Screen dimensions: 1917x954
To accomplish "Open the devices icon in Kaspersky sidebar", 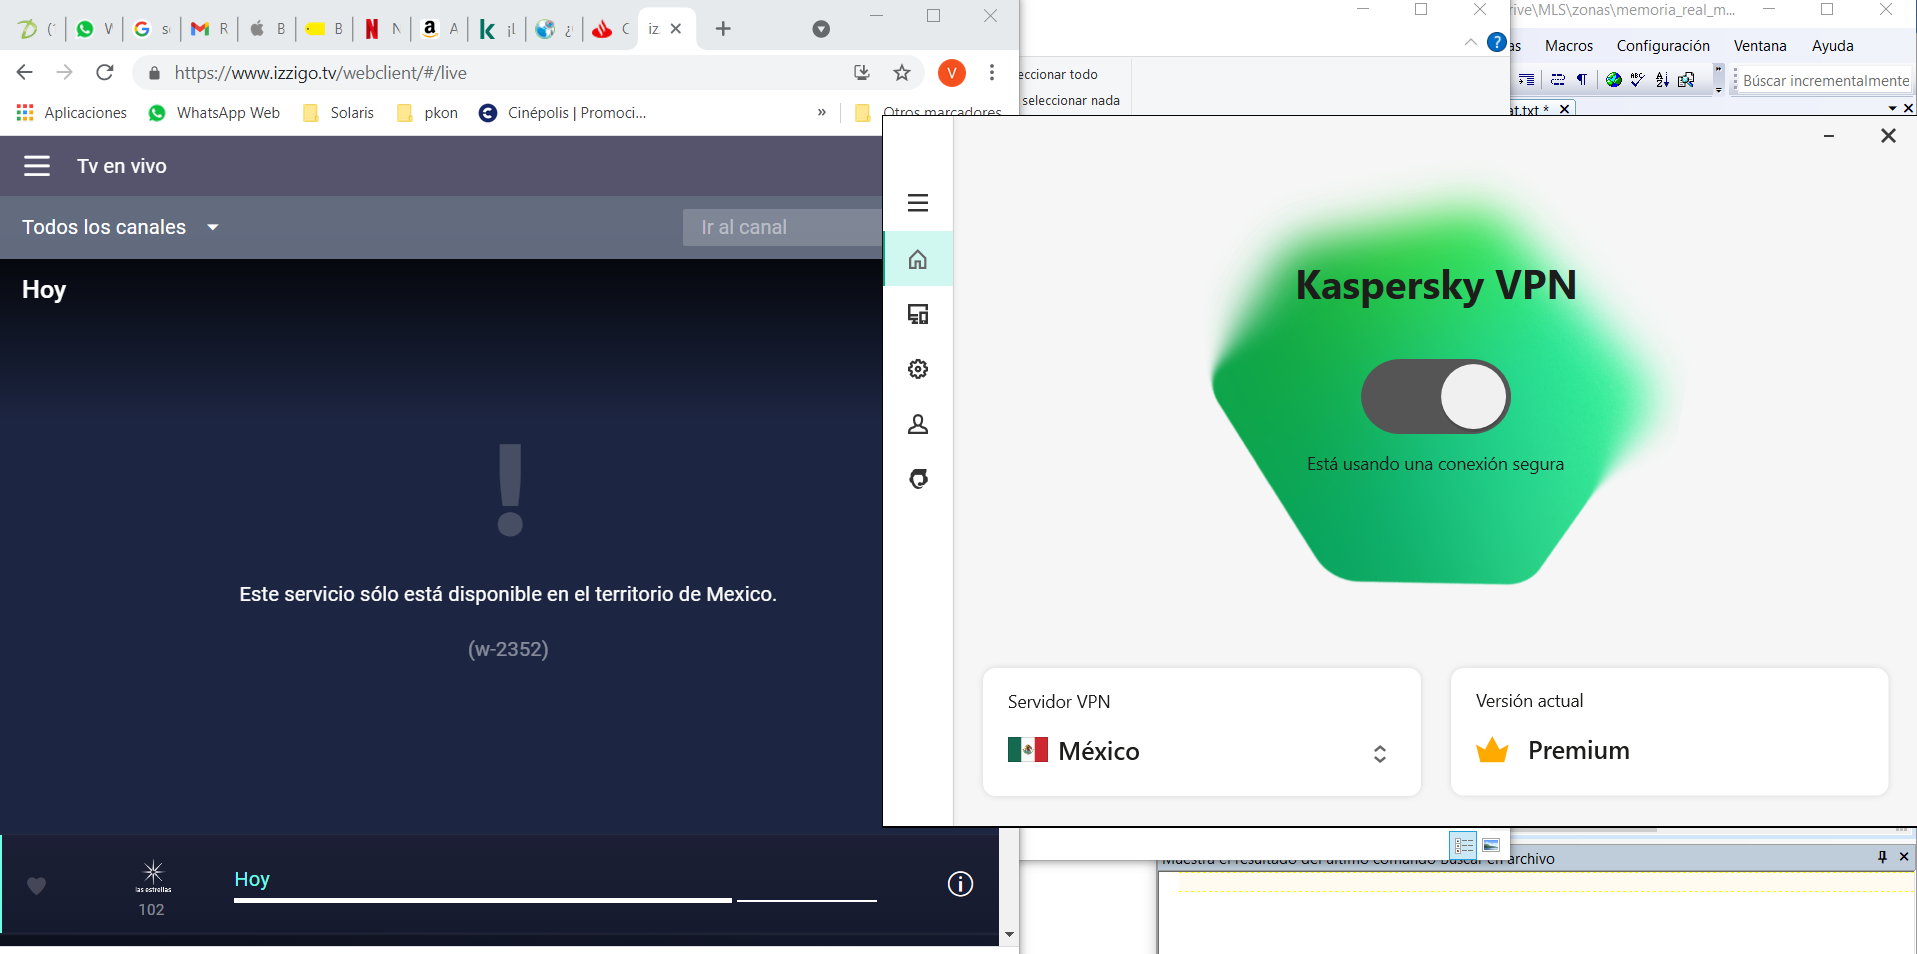I will pos(918,314).
